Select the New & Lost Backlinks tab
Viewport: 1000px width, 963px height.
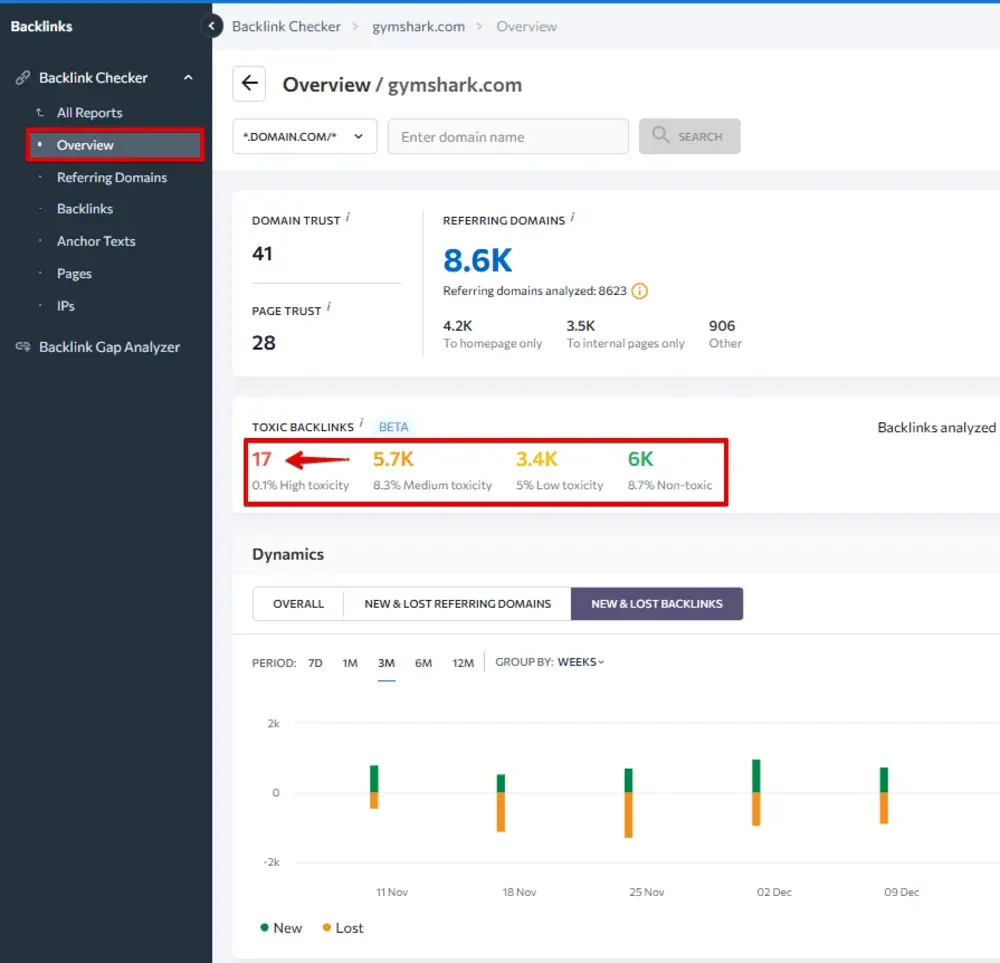(657, 604)
